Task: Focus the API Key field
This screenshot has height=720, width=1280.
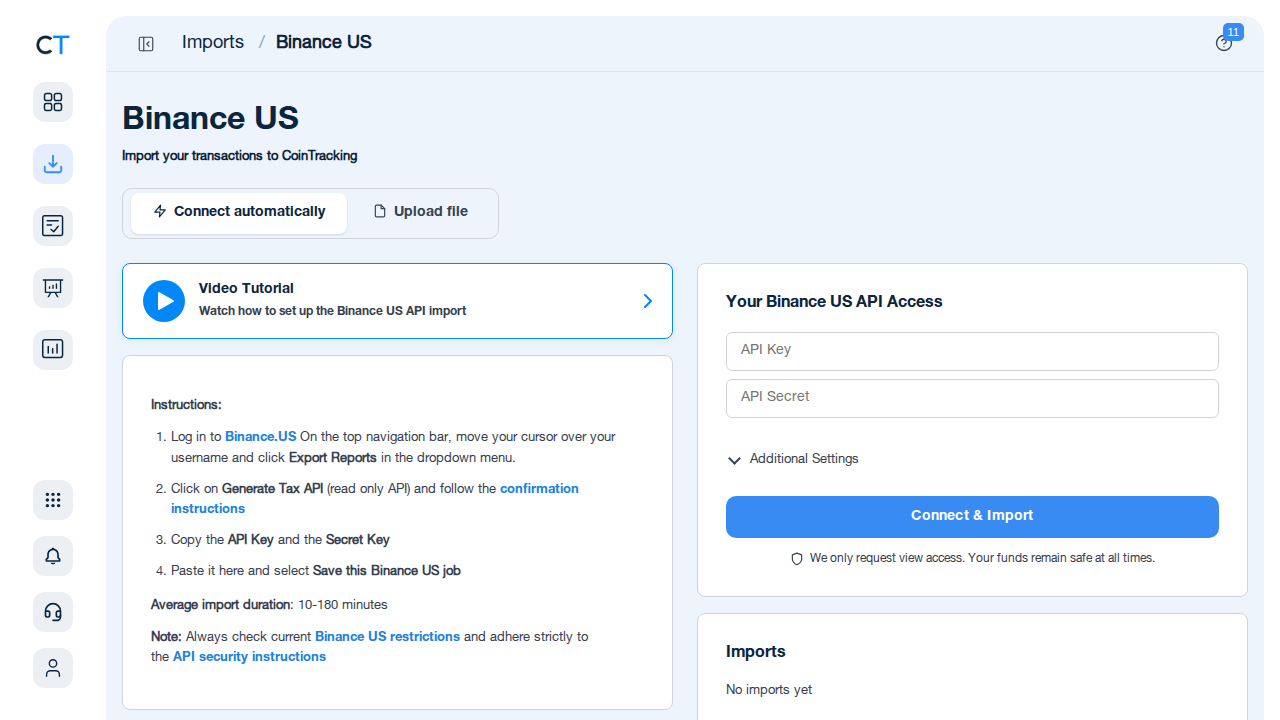Action: tap(972, 351)
